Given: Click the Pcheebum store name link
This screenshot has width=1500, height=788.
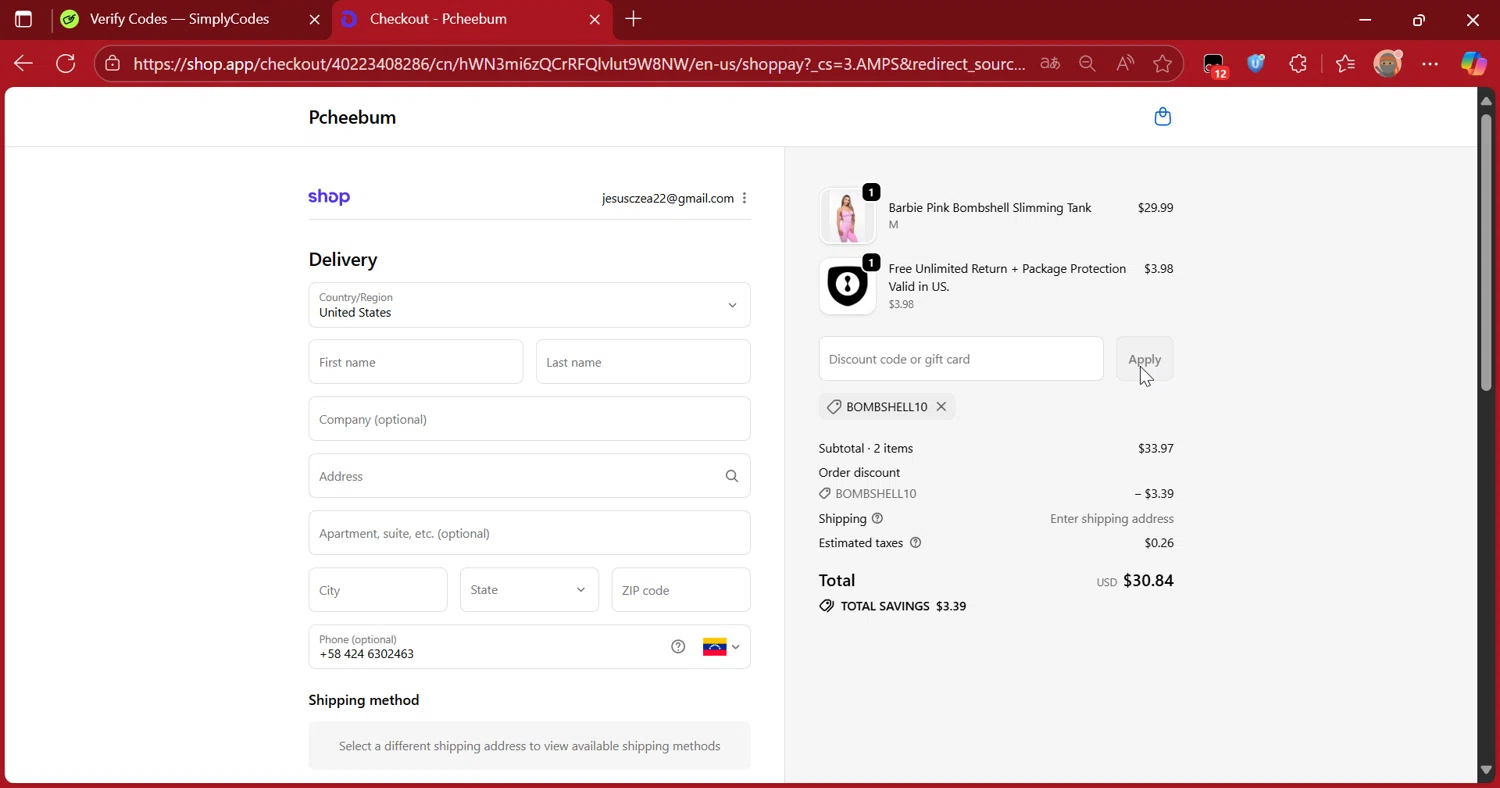Looking at the screenshot, I should point(352,117).
